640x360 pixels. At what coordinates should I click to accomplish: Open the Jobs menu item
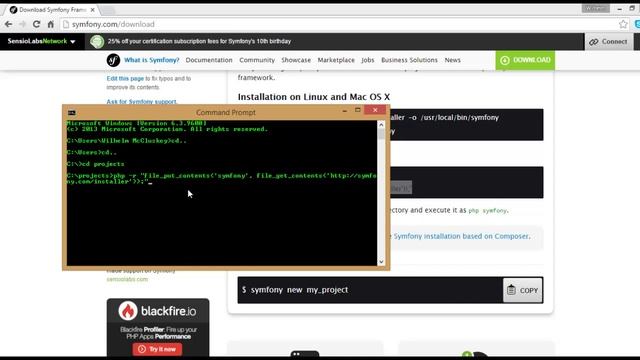[367, 60]
